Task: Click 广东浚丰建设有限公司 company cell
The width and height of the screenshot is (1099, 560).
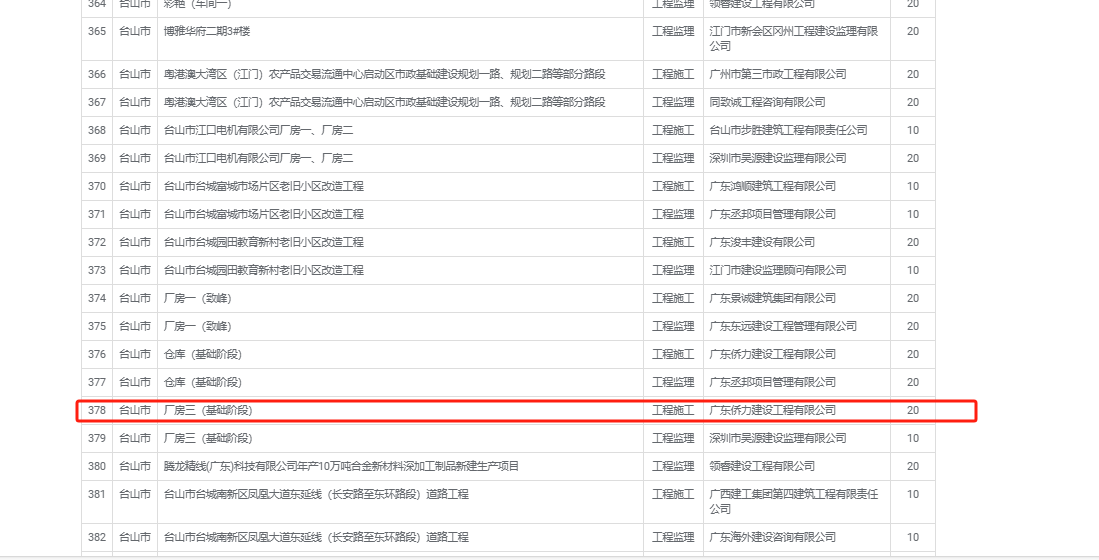Action: click(x=762, y=242)
